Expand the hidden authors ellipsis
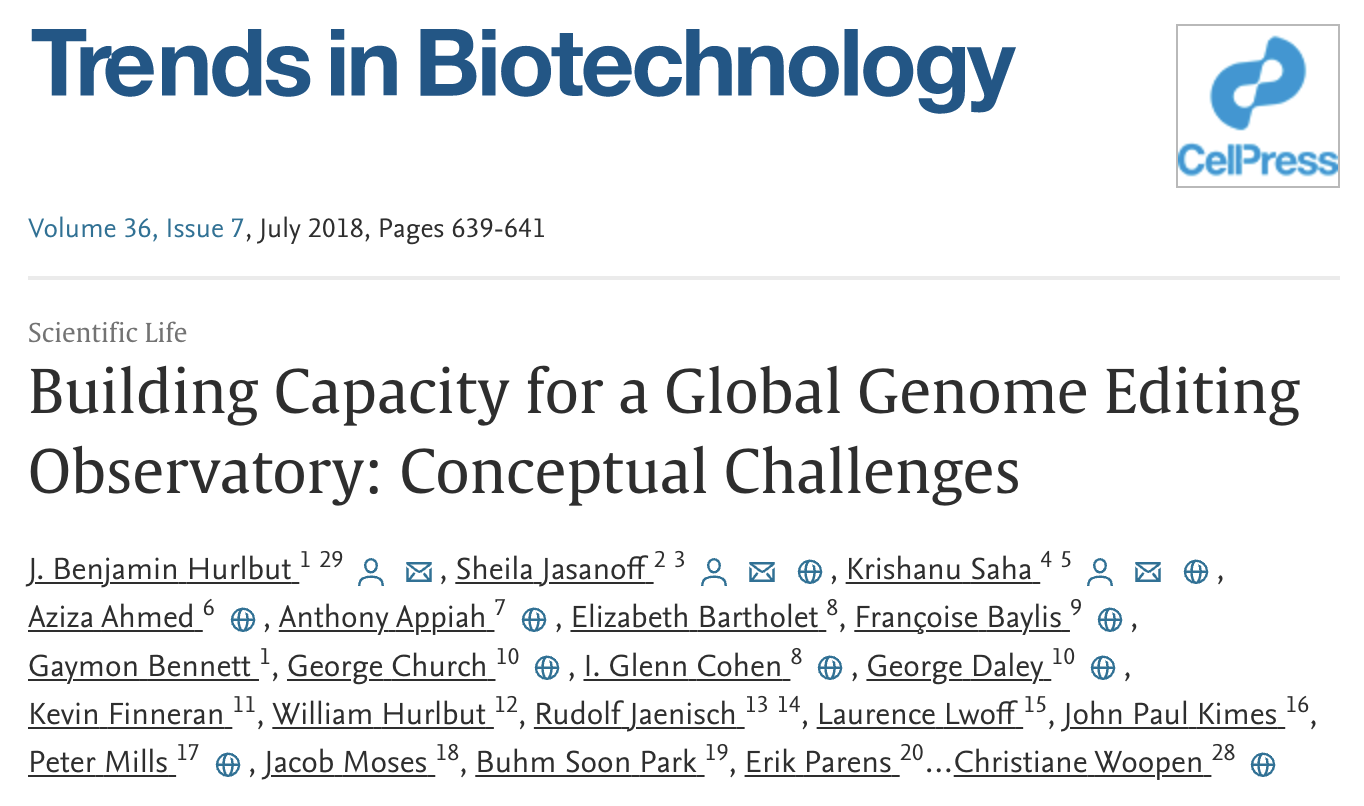This screenshot has width=1364, height=806. [x=939, y=764]
